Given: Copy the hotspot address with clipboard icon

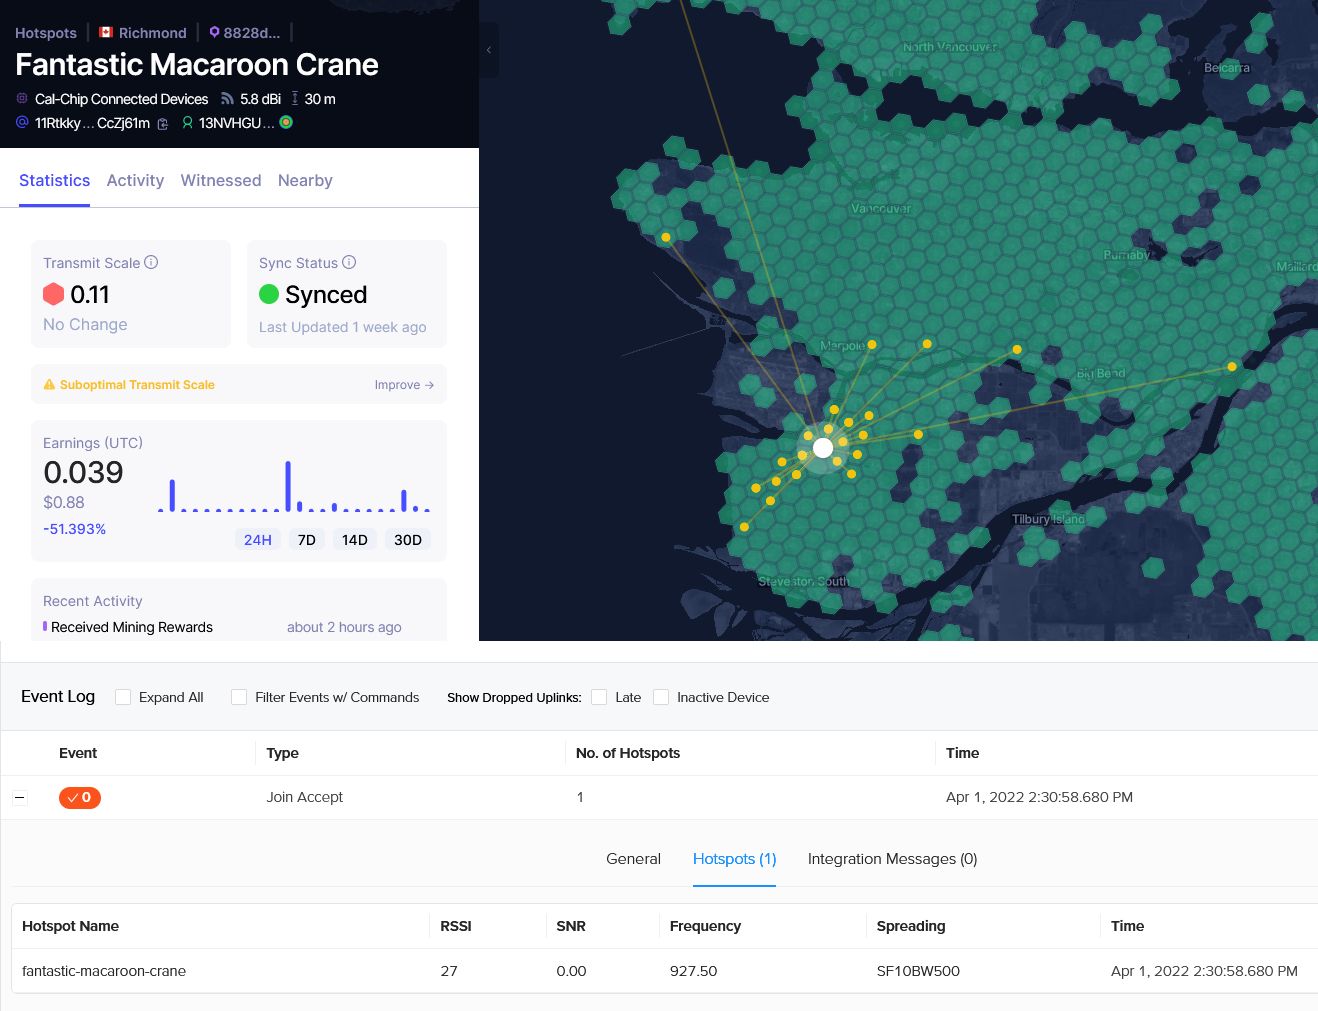Looking at the screenshot, I should [163, 124].
